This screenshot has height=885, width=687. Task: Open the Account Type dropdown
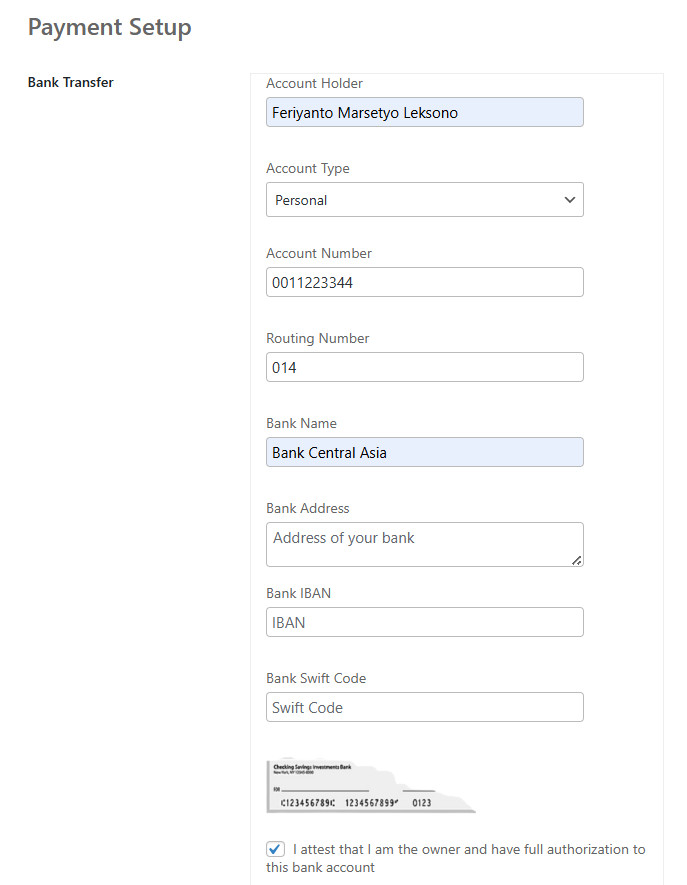(x=425, y=200)
